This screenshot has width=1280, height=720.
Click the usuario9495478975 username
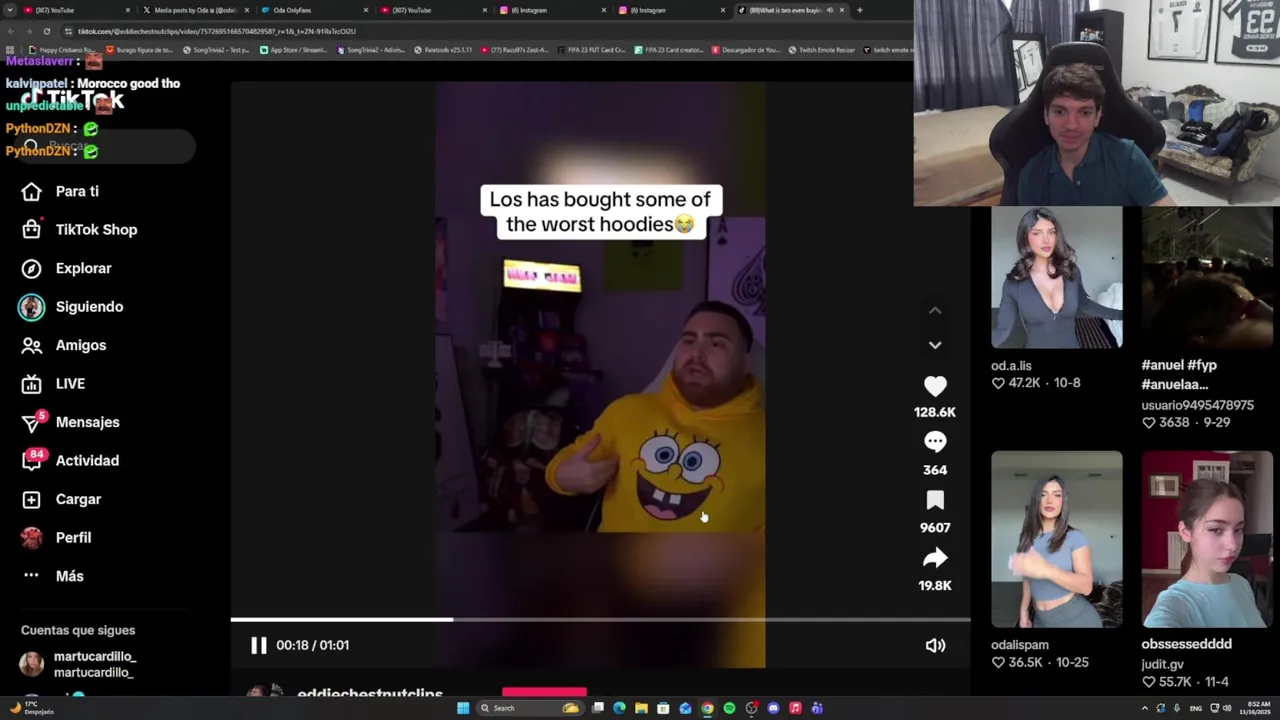[1198, 405]
